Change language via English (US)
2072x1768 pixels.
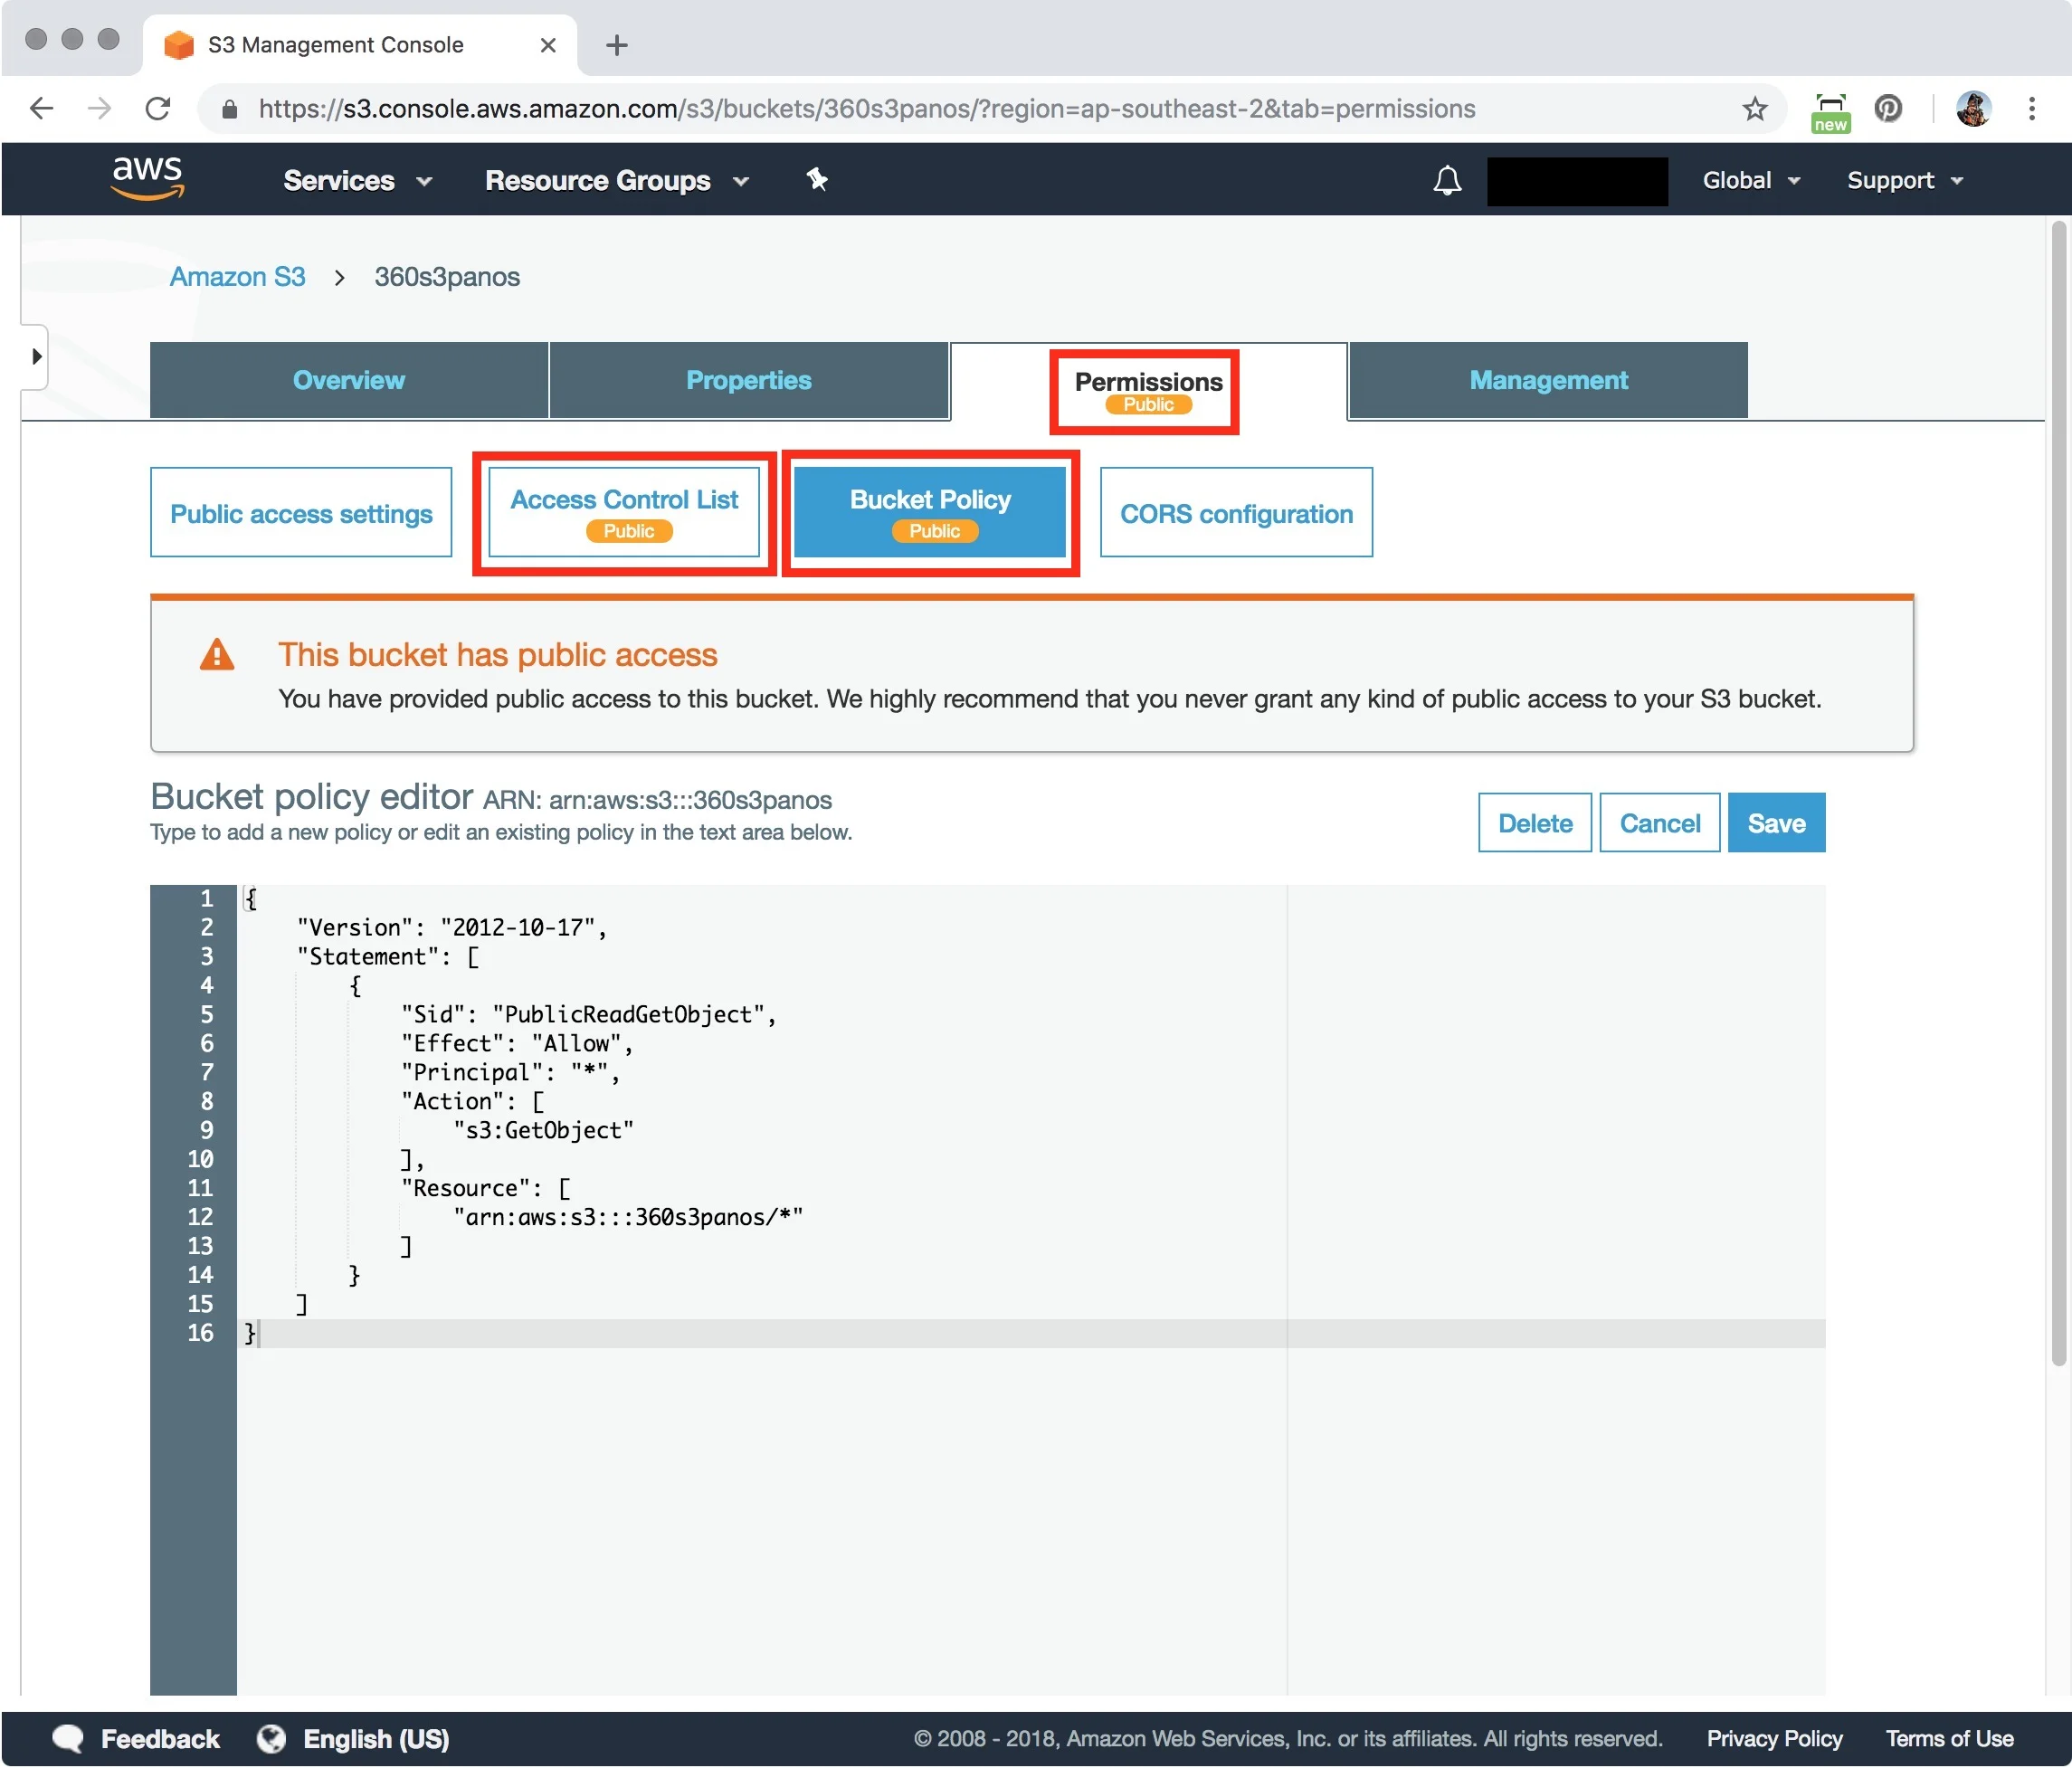pyautogui.click(x=376, y=1739)
